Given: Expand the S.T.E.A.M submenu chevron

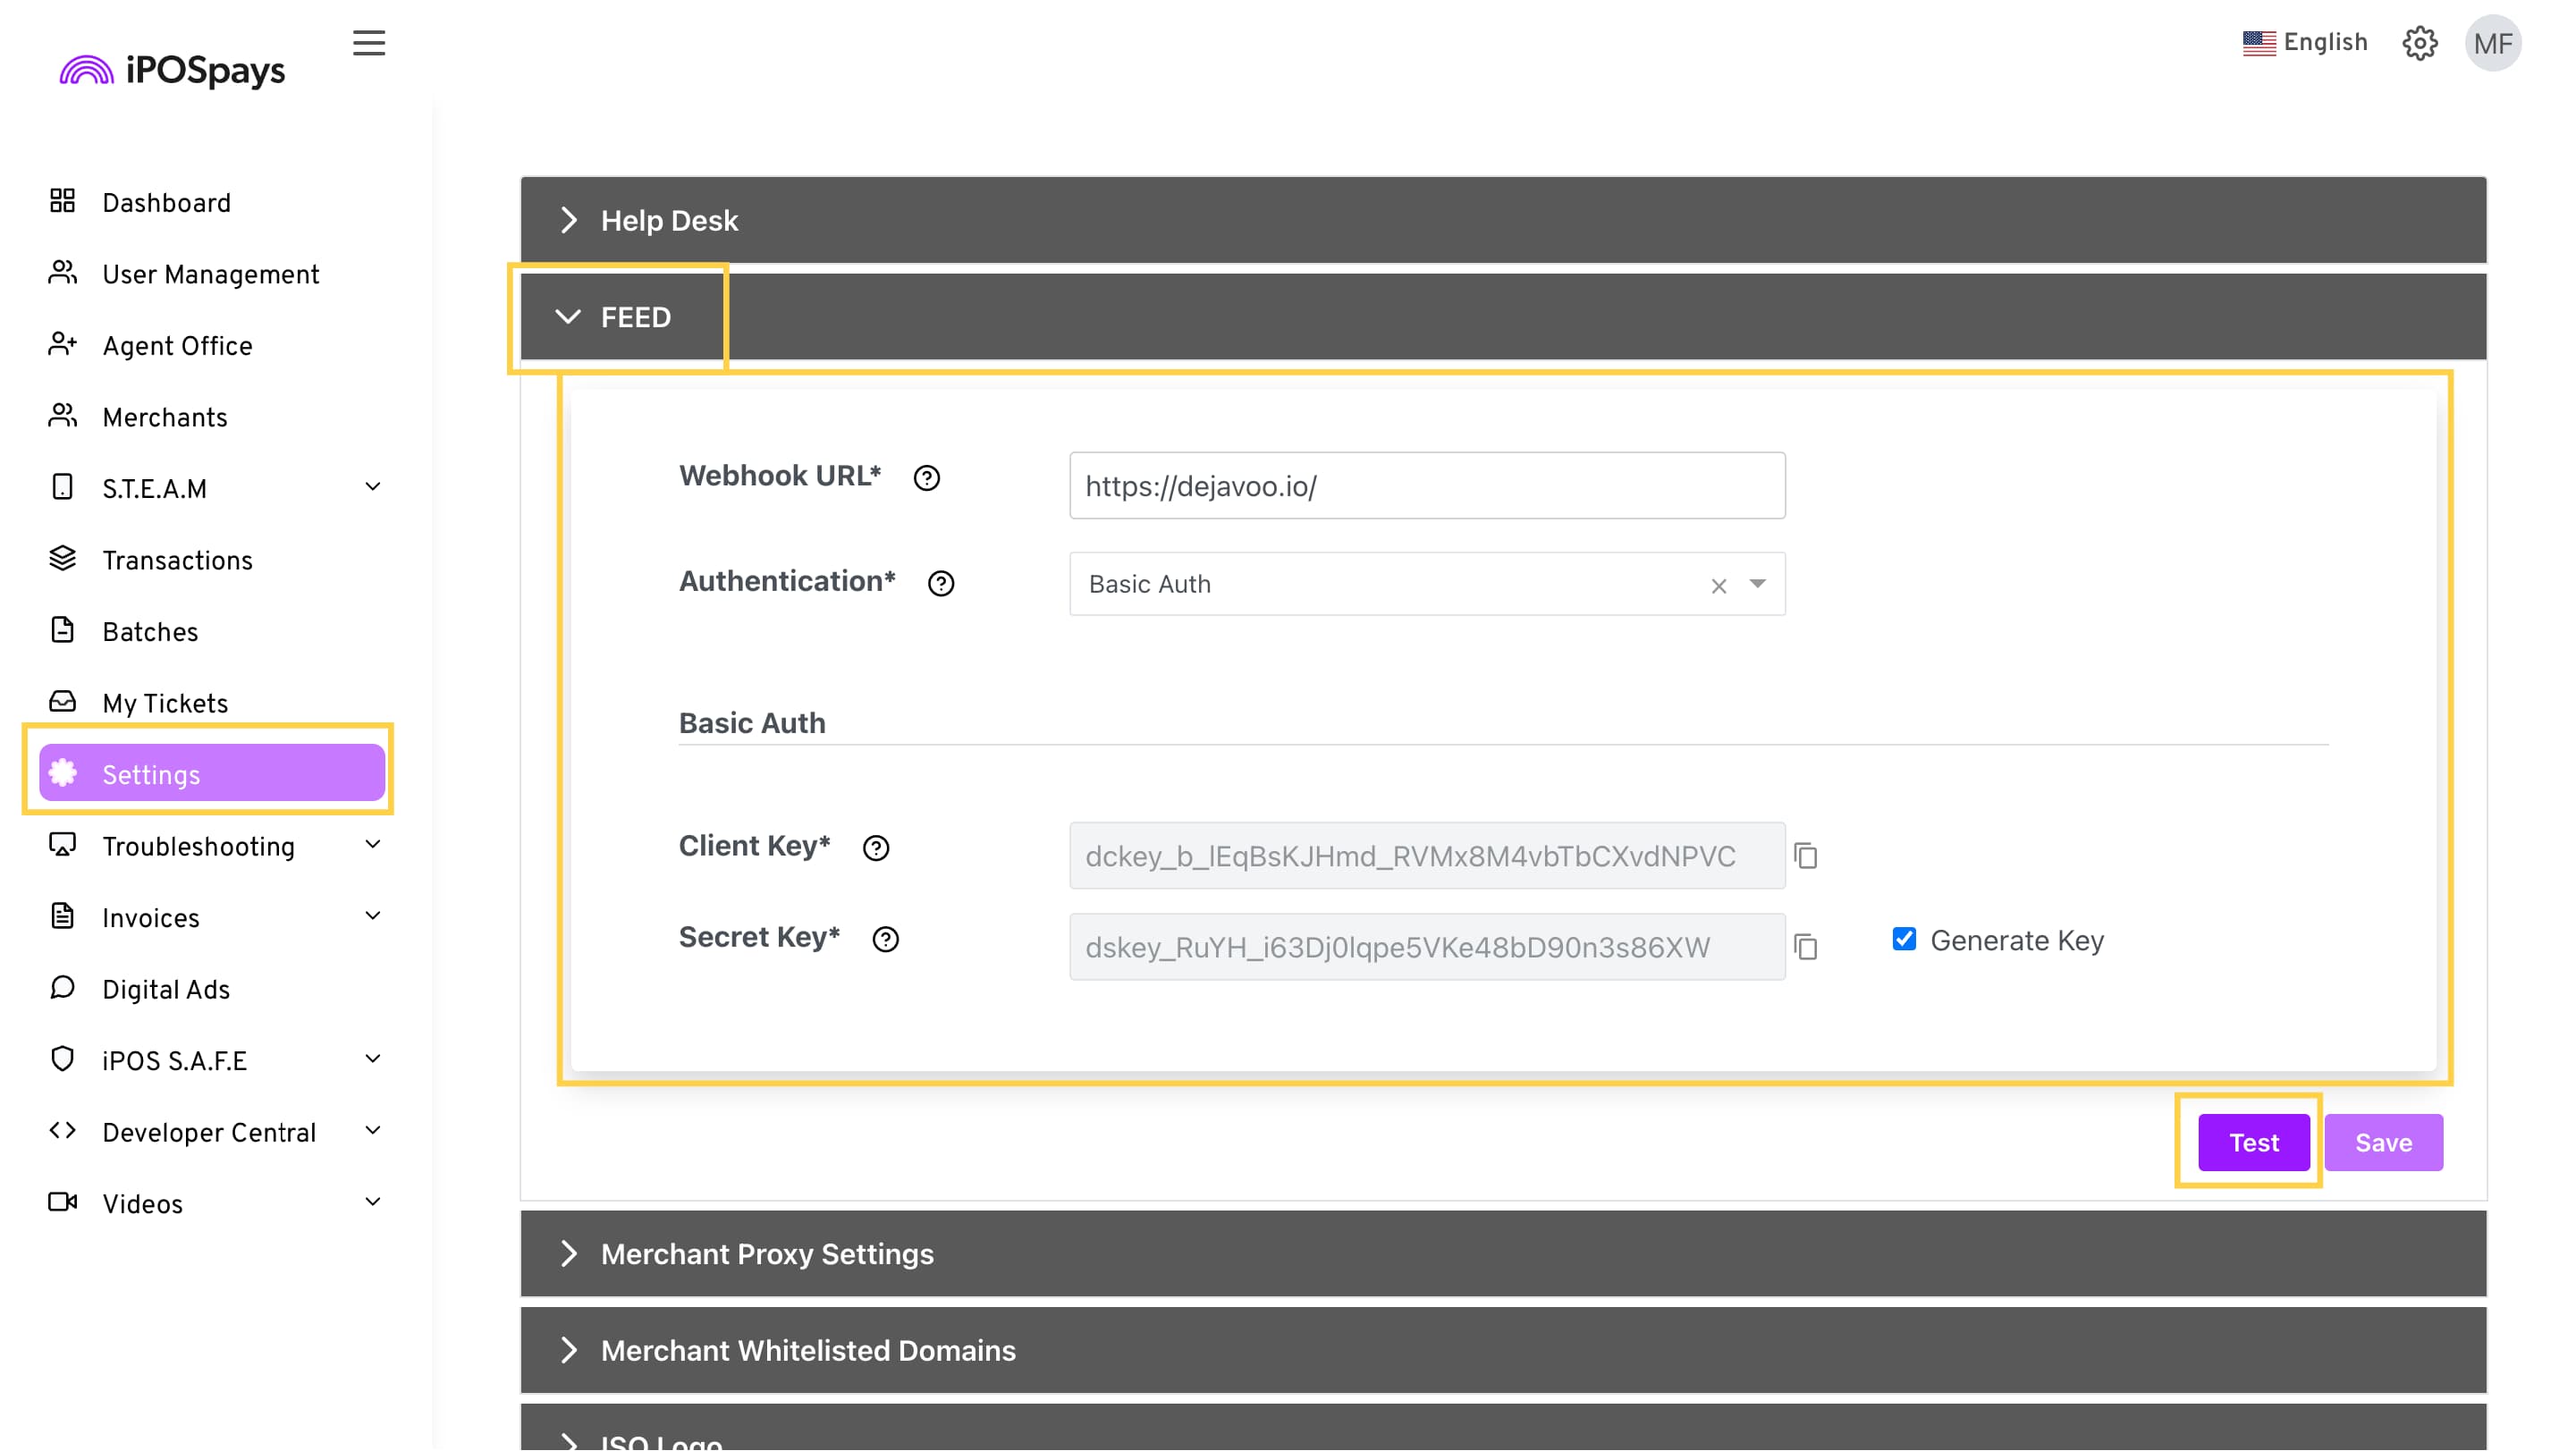Looking at the screenshot, I should coord(373,487).
